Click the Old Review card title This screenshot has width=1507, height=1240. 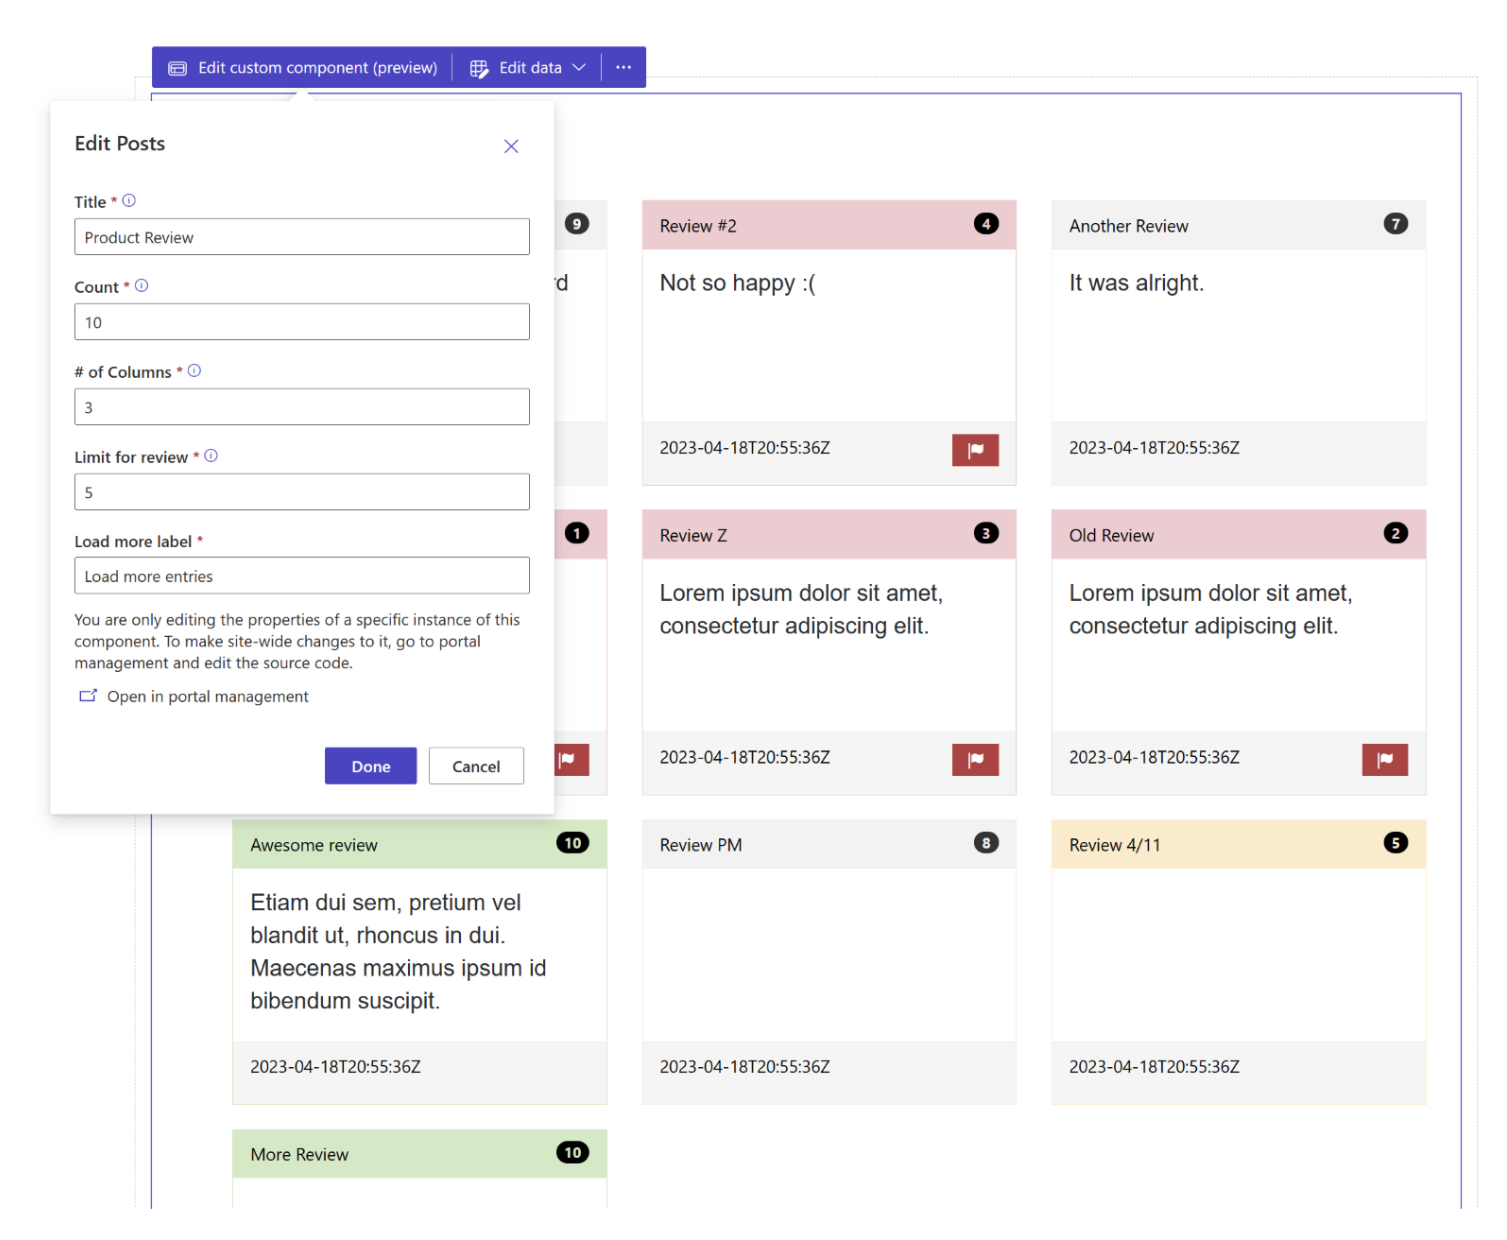point(1111,536)
